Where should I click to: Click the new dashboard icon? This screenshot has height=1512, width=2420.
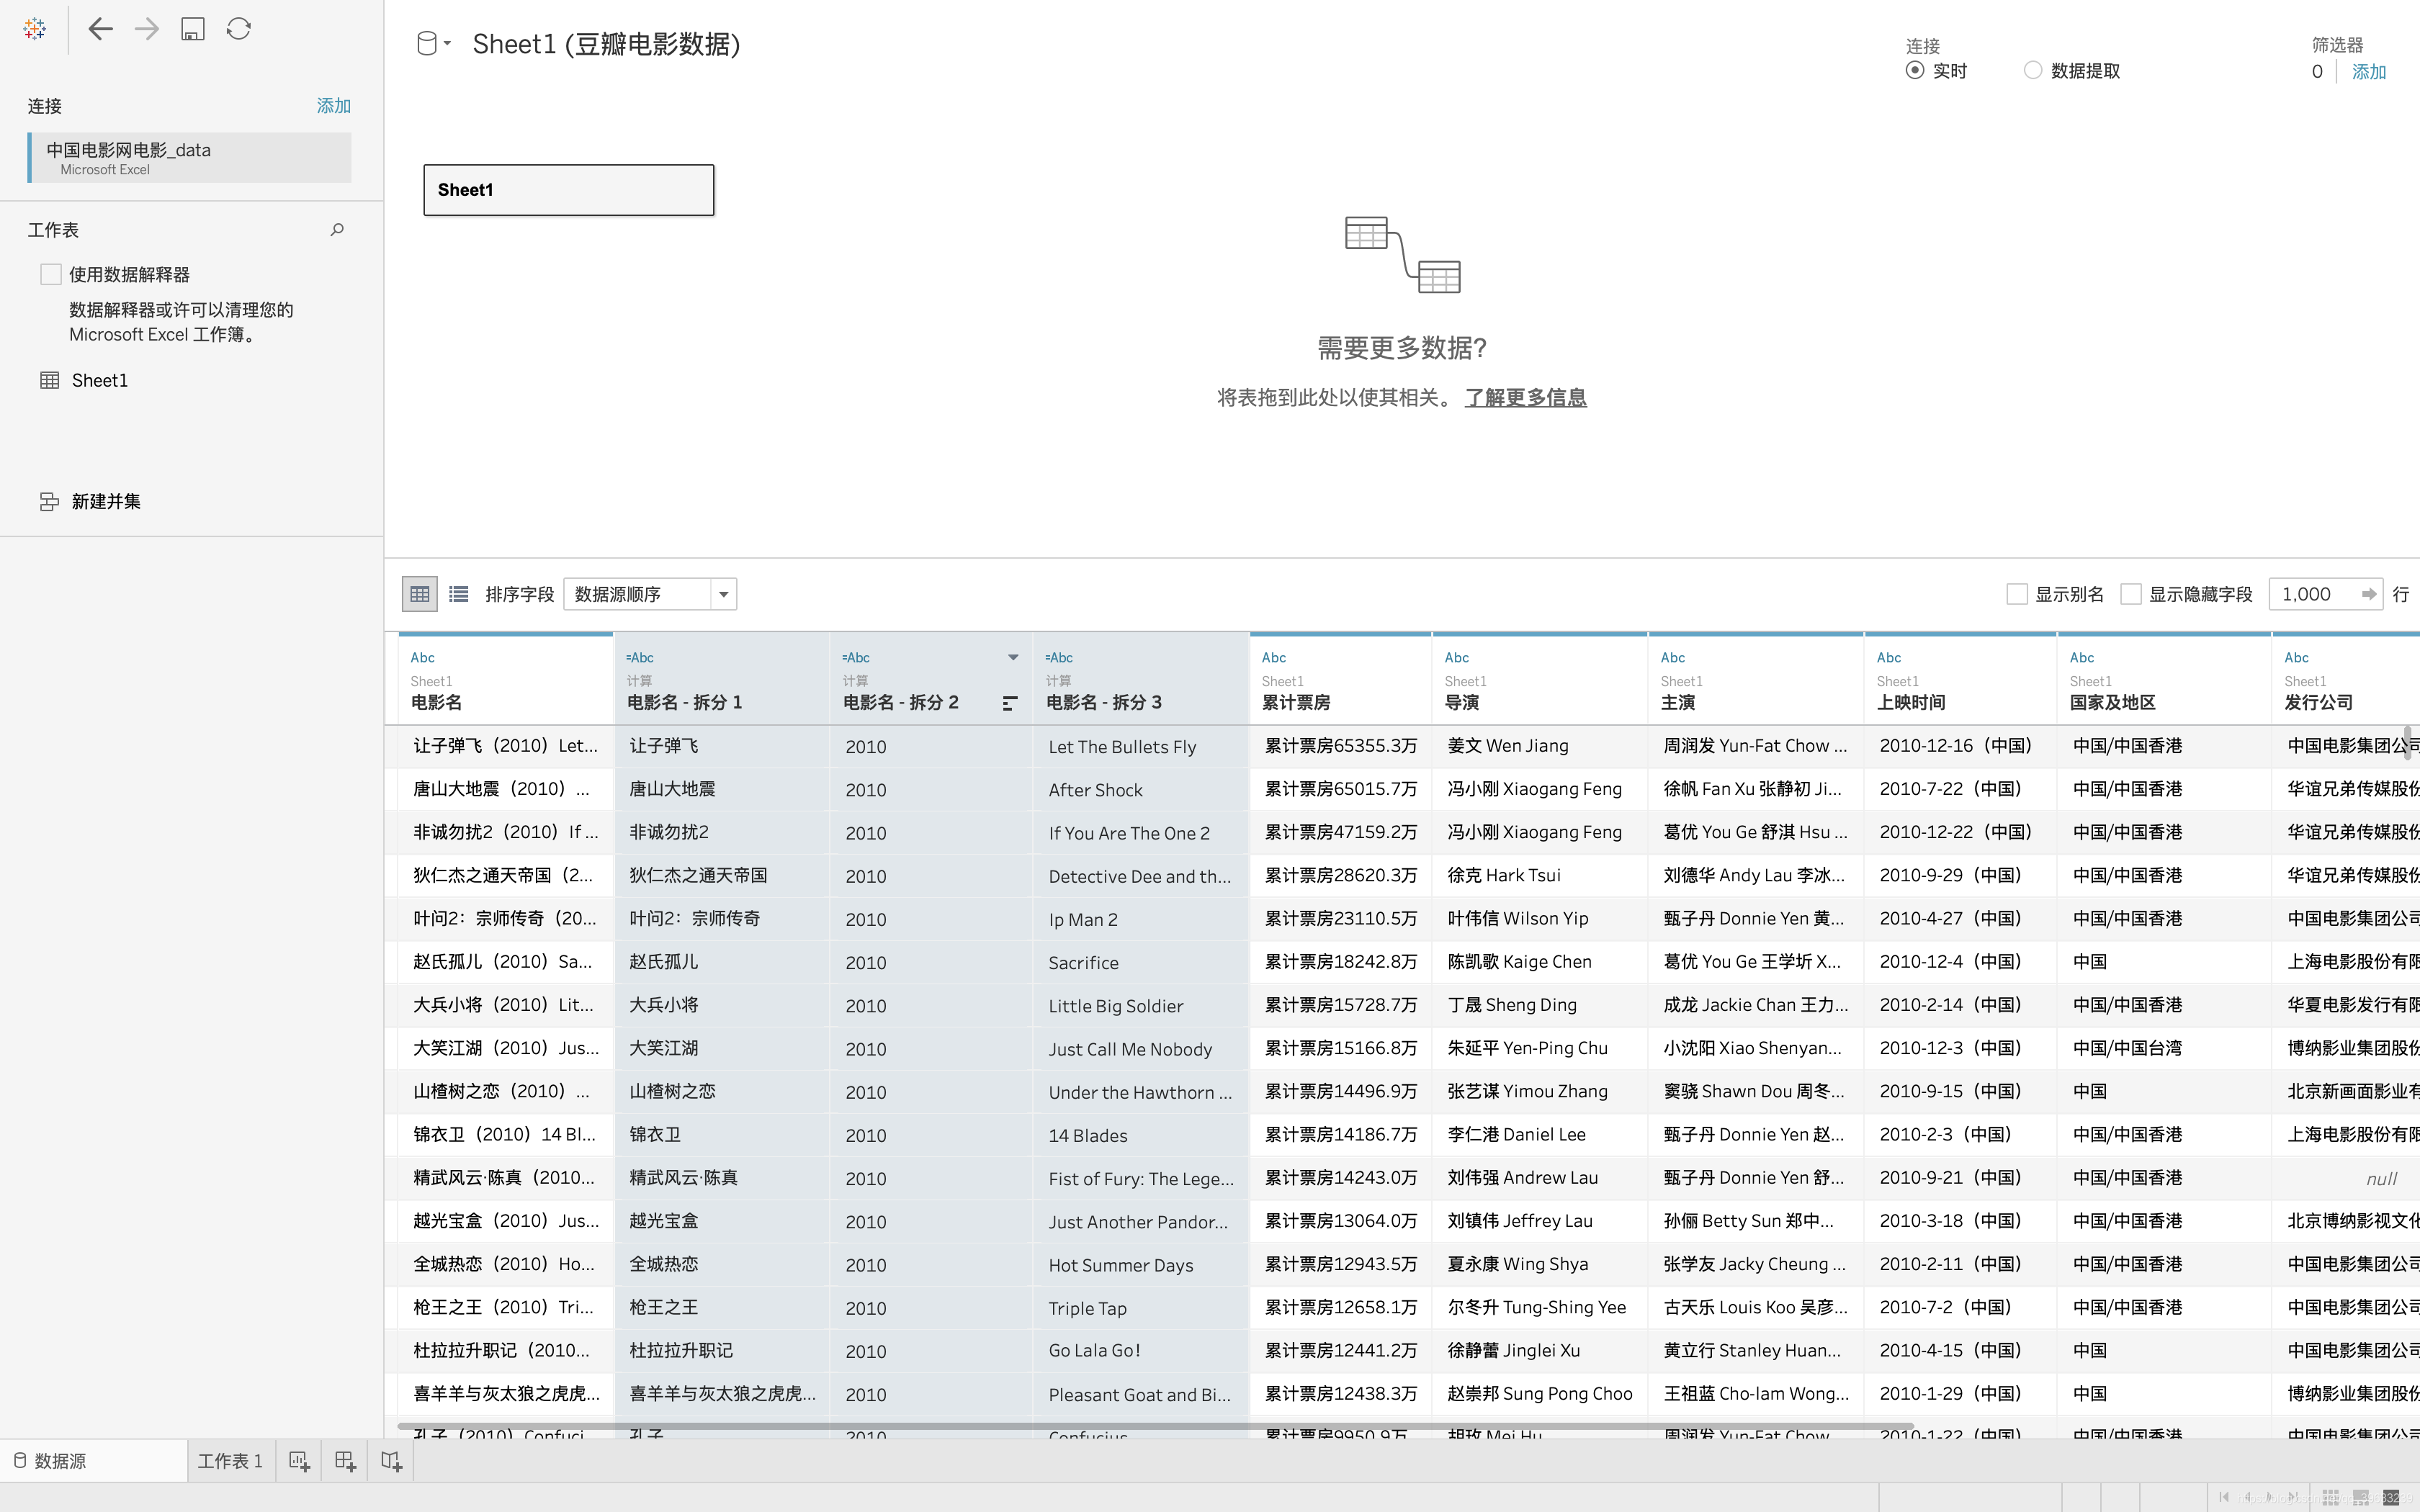pos(345,1461)
